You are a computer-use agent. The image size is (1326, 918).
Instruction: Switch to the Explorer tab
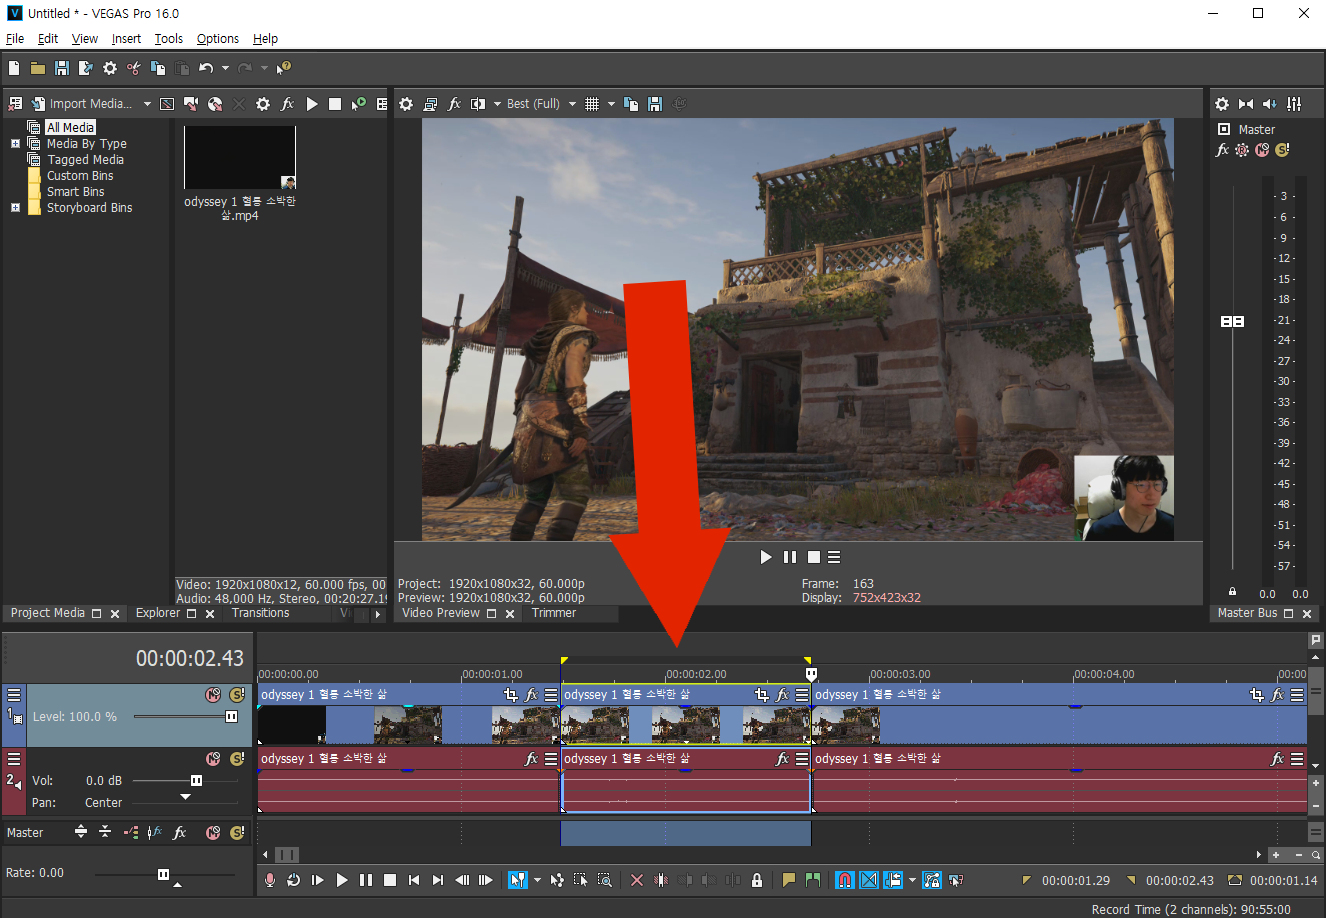(x=158, y=613)
